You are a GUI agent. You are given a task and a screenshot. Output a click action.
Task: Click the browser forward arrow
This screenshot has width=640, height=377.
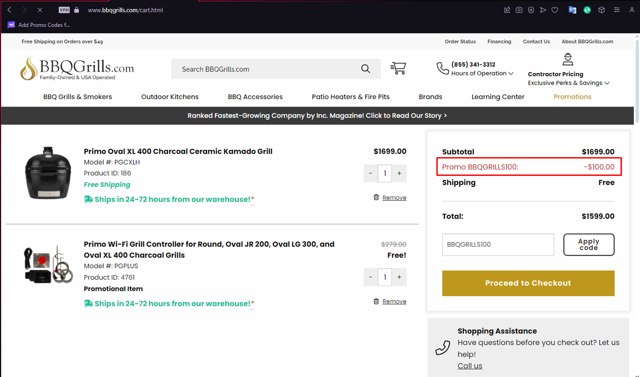tap(24, 10)
